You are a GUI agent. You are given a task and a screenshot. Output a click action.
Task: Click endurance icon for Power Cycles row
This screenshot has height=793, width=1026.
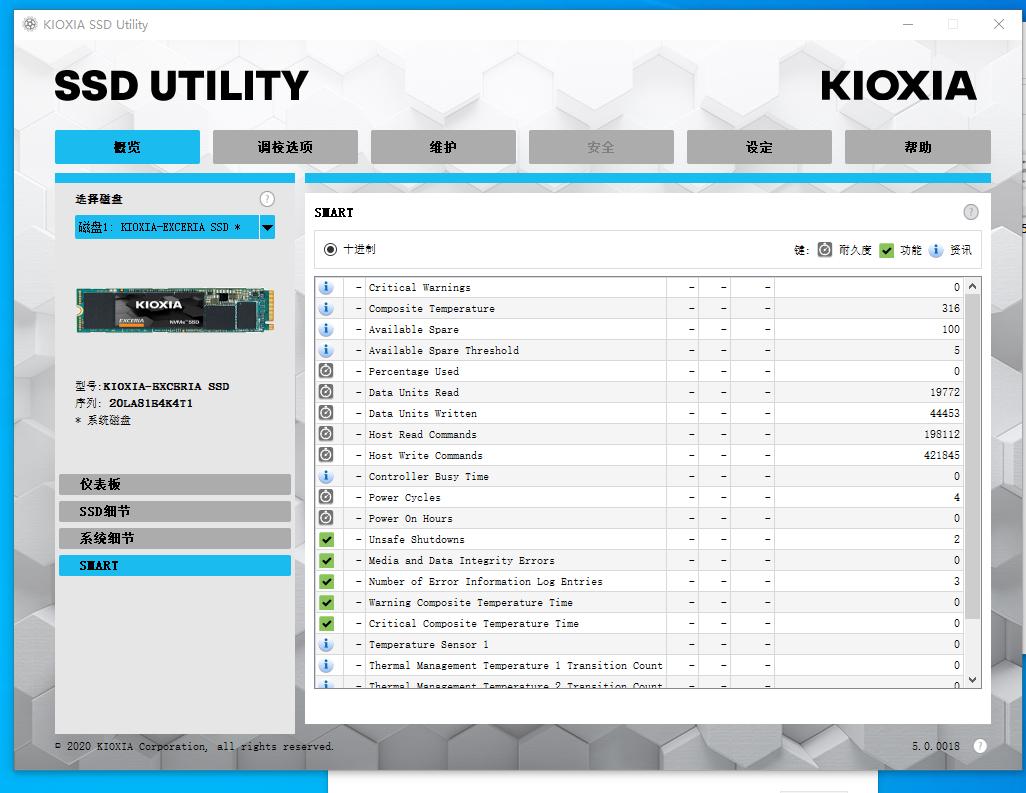coord(326,497)
